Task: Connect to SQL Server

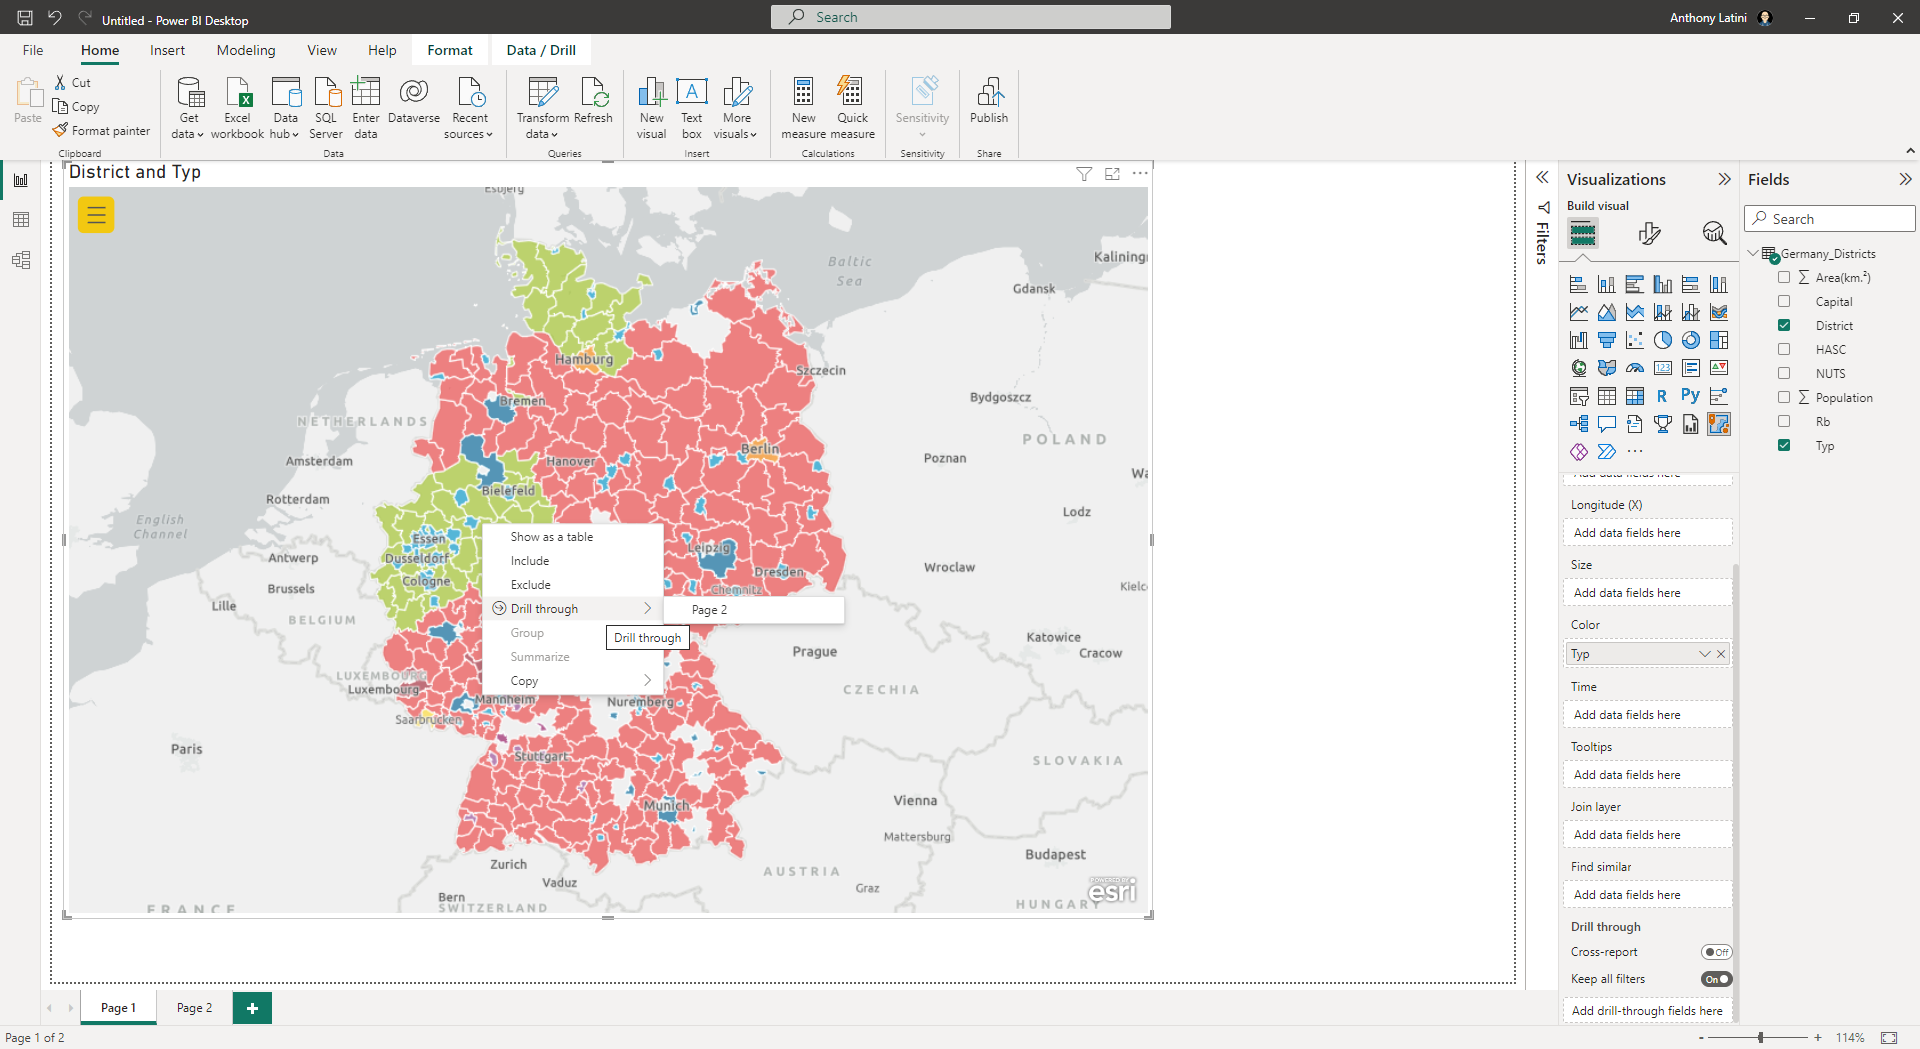Action: pyautogui.click(x=326, y=106)
